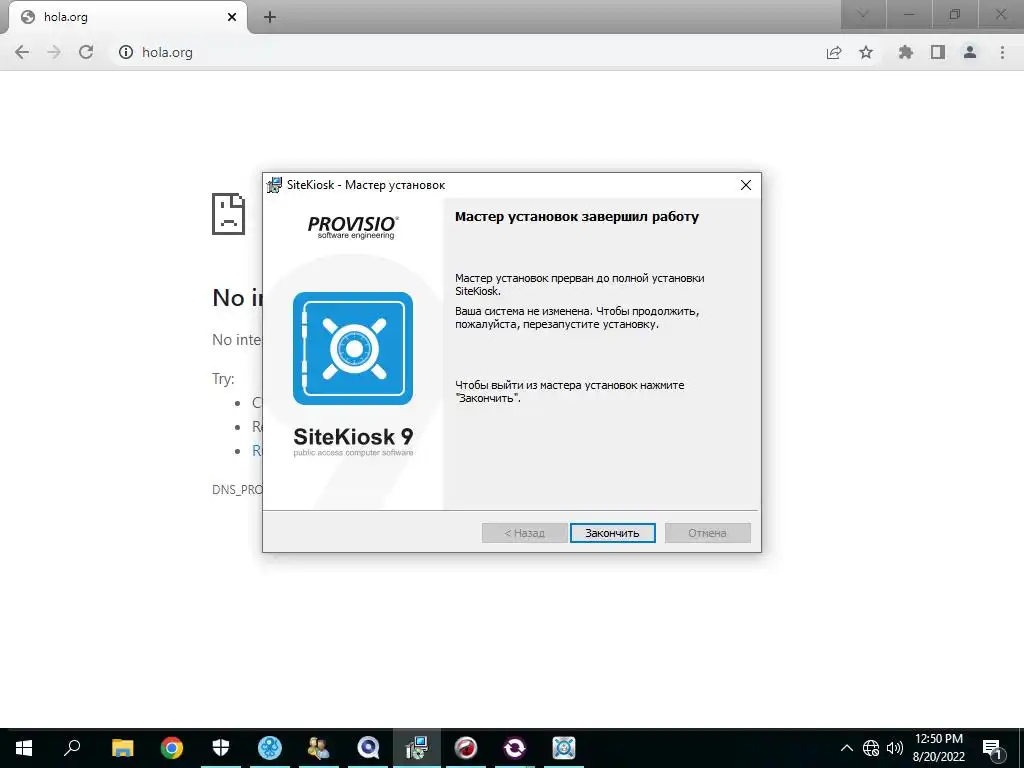Screen dimensions: 1024x768
Task: Open Chrome three-dot menu
Action: pyautogui.click(x=1002, y=52)
